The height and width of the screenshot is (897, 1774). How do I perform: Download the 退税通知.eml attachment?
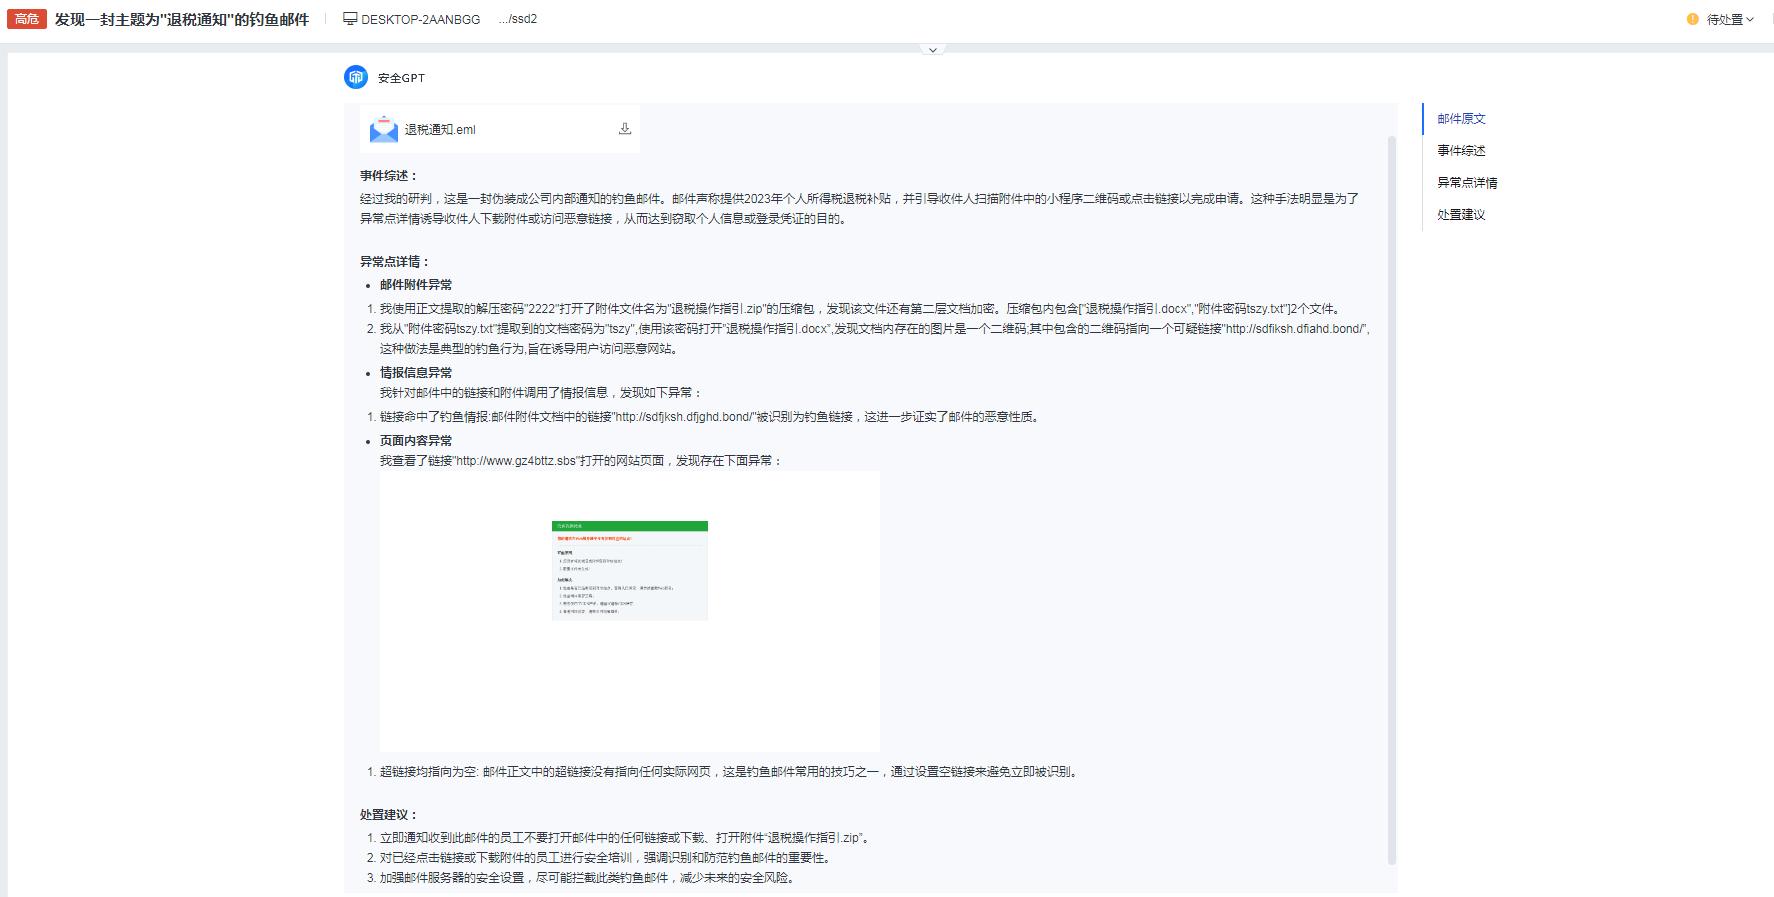(625, 129)
